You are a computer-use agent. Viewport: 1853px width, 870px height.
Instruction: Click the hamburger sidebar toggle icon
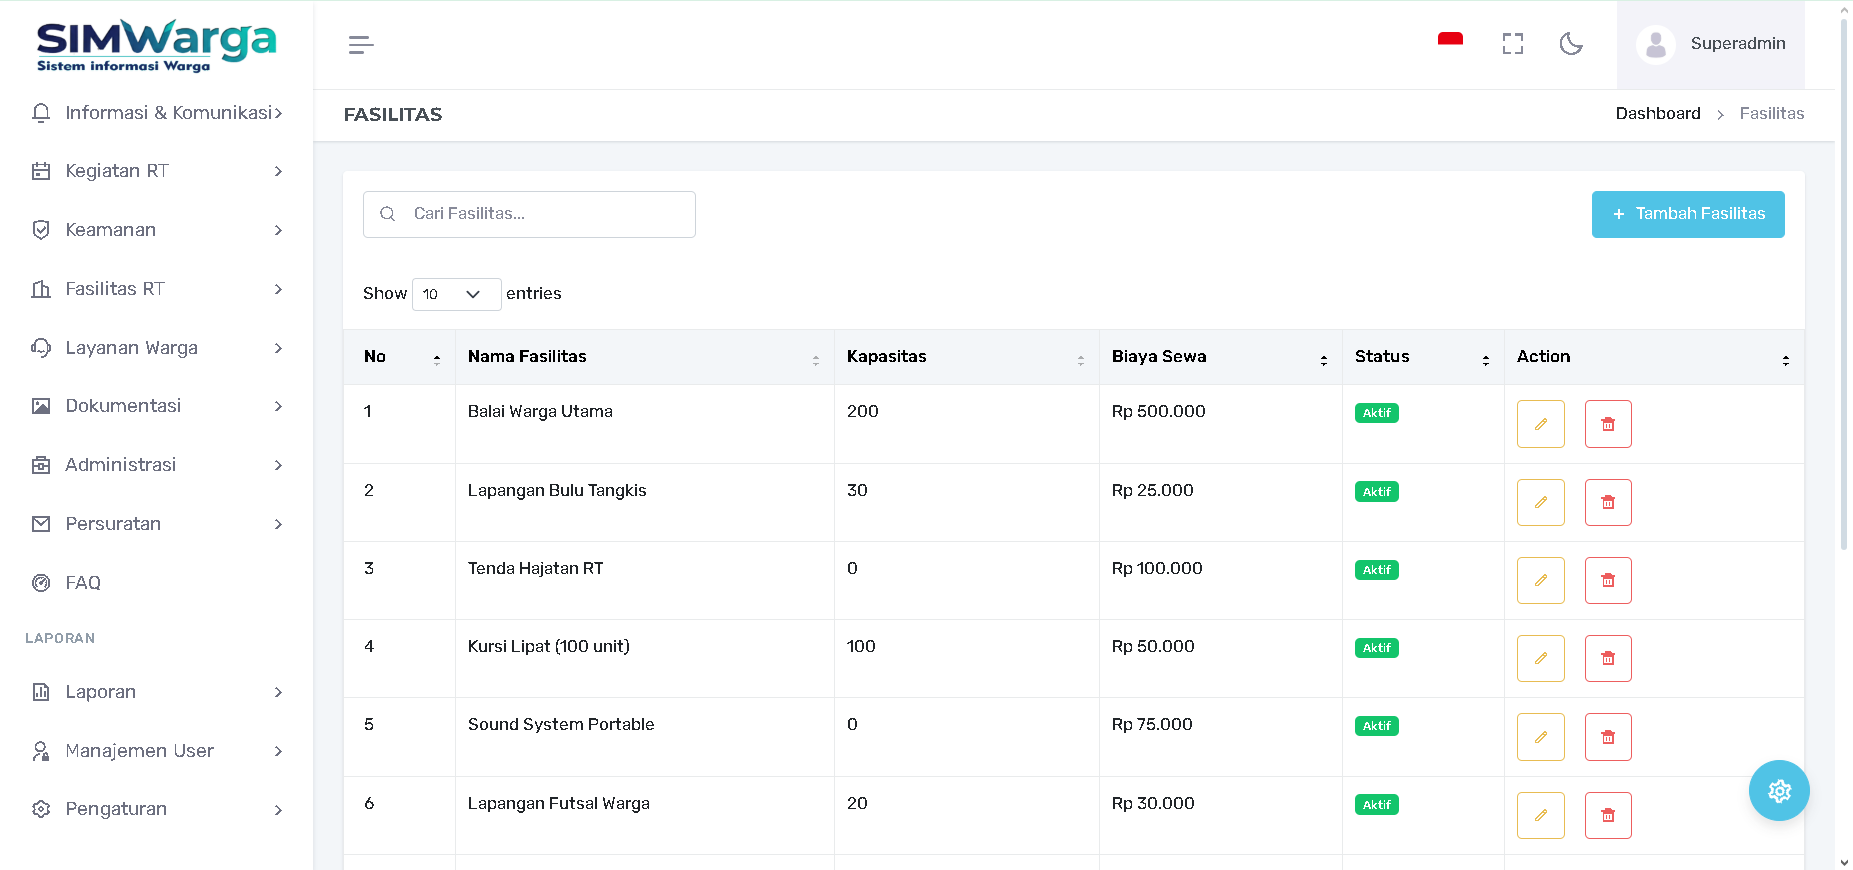tap(361, 45)
